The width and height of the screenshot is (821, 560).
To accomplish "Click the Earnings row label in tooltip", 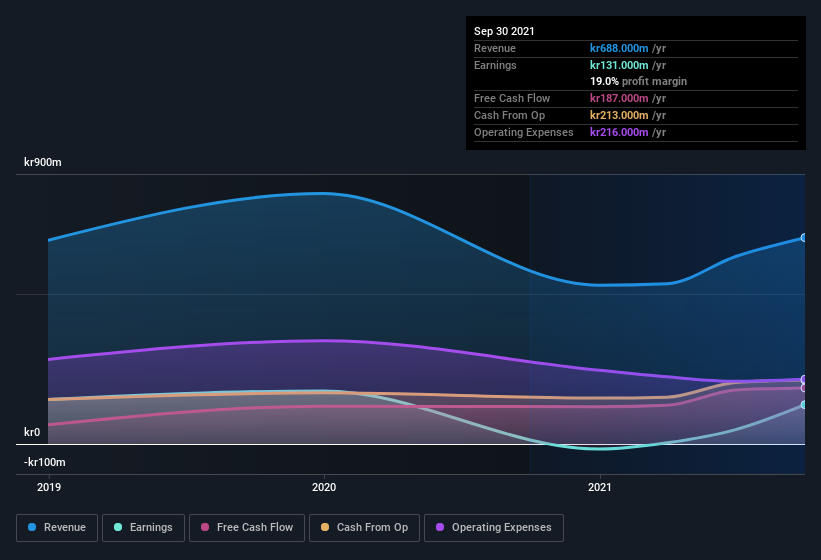I will pos(495,65).
